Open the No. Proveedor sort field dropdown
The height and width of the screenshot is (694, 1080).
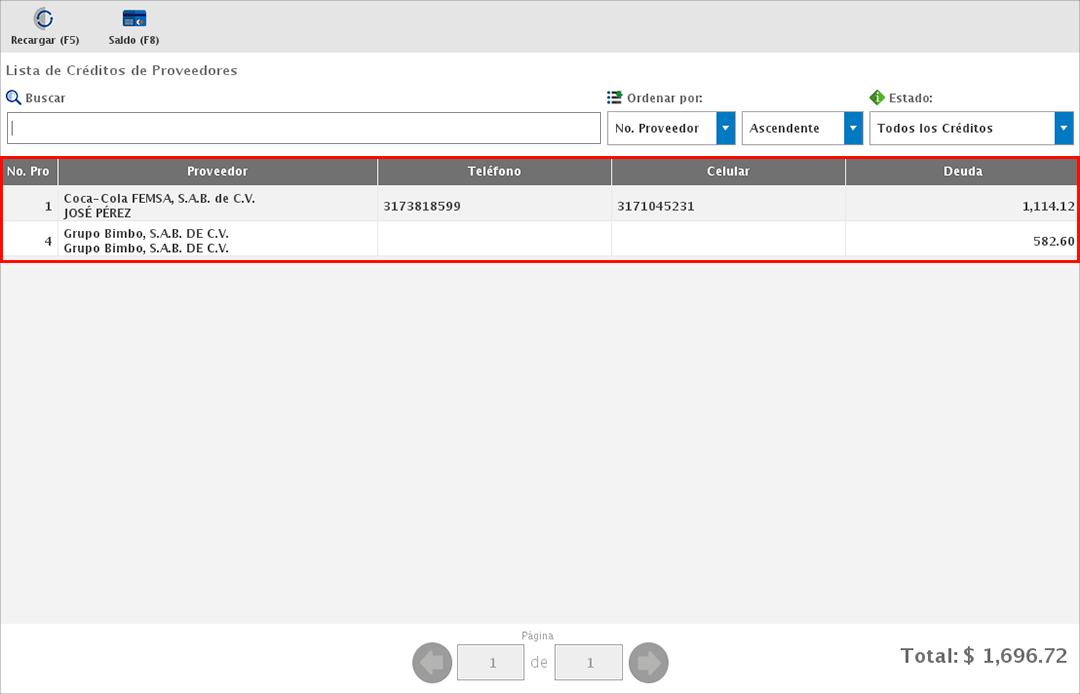tap(725, 128)
